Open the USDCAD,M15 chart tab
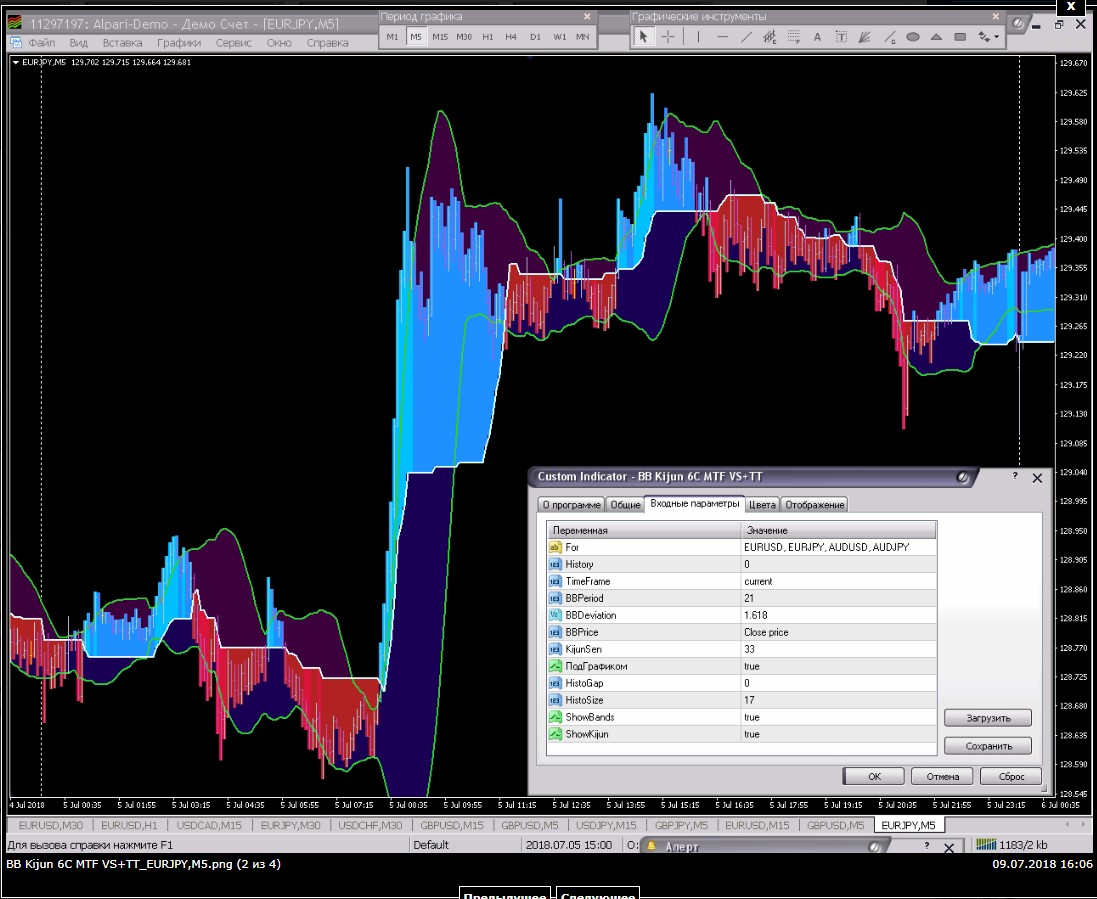The image size is (1097, 899). click(209, 826)
